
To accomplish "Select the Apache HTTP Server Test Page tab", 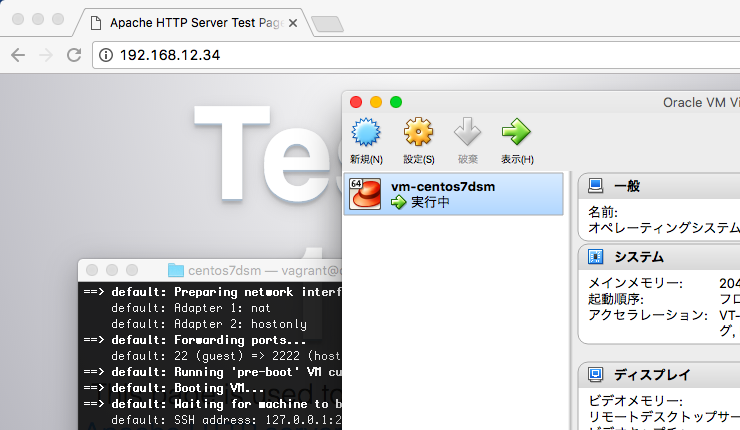I will pos(193,23).
